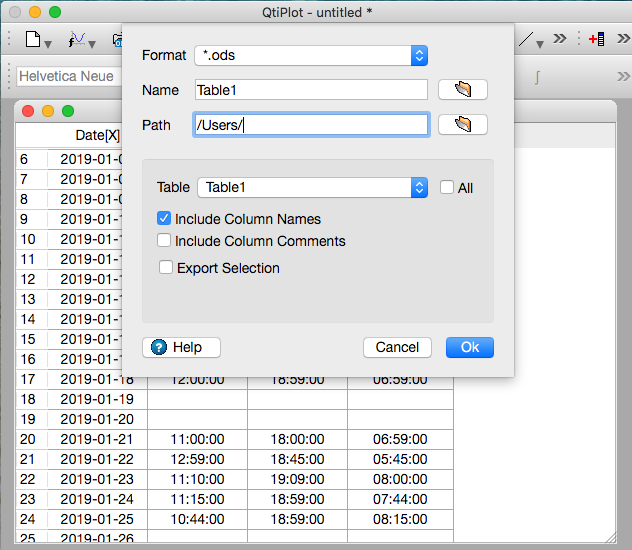Click the browse icon beside Name field
The width and height of the screenshot is (632, 550).
coord(462,90)
